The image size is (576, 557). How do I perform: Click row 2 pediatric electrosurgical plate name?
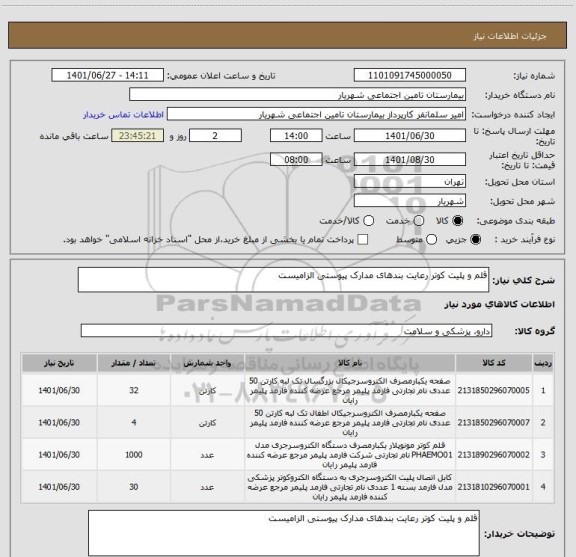point(350,423)
